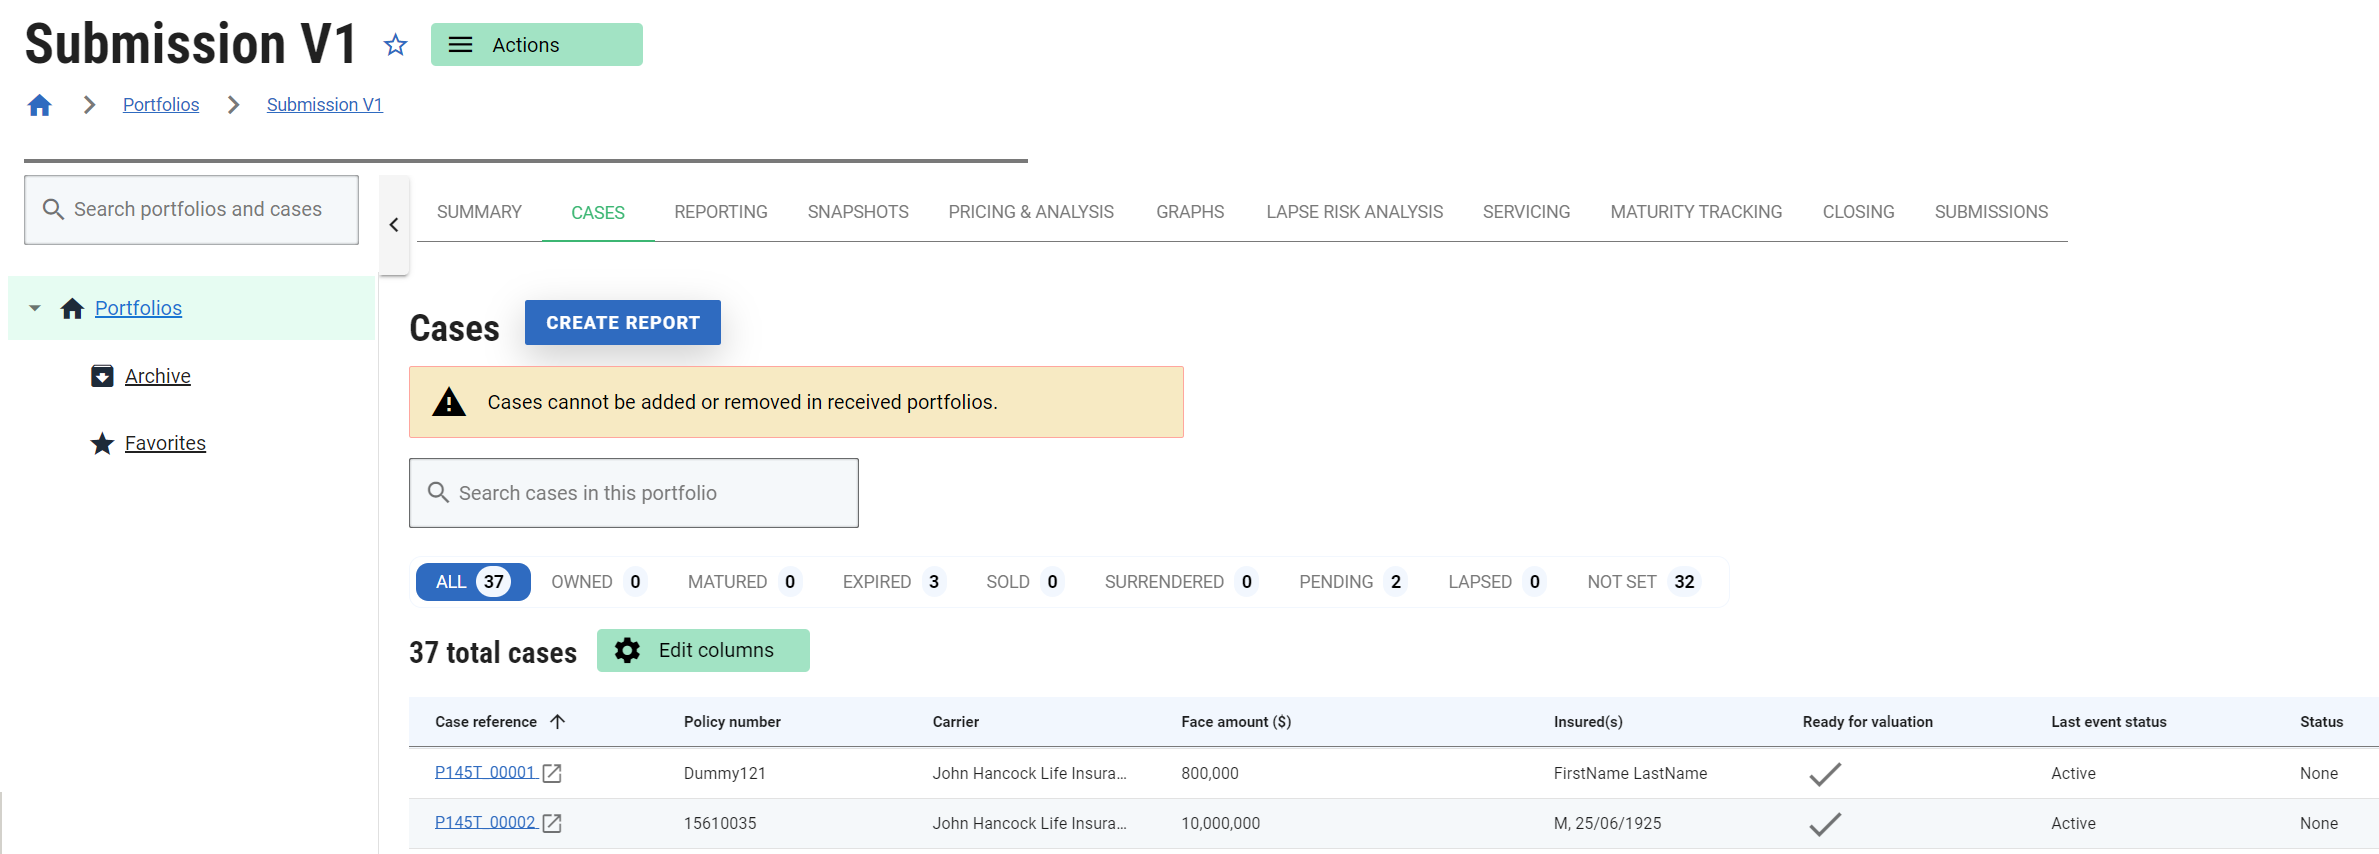Viewport: 2379px width, 854px height.
Task: Open external link icon for P145T_00002
Action: 552,823
